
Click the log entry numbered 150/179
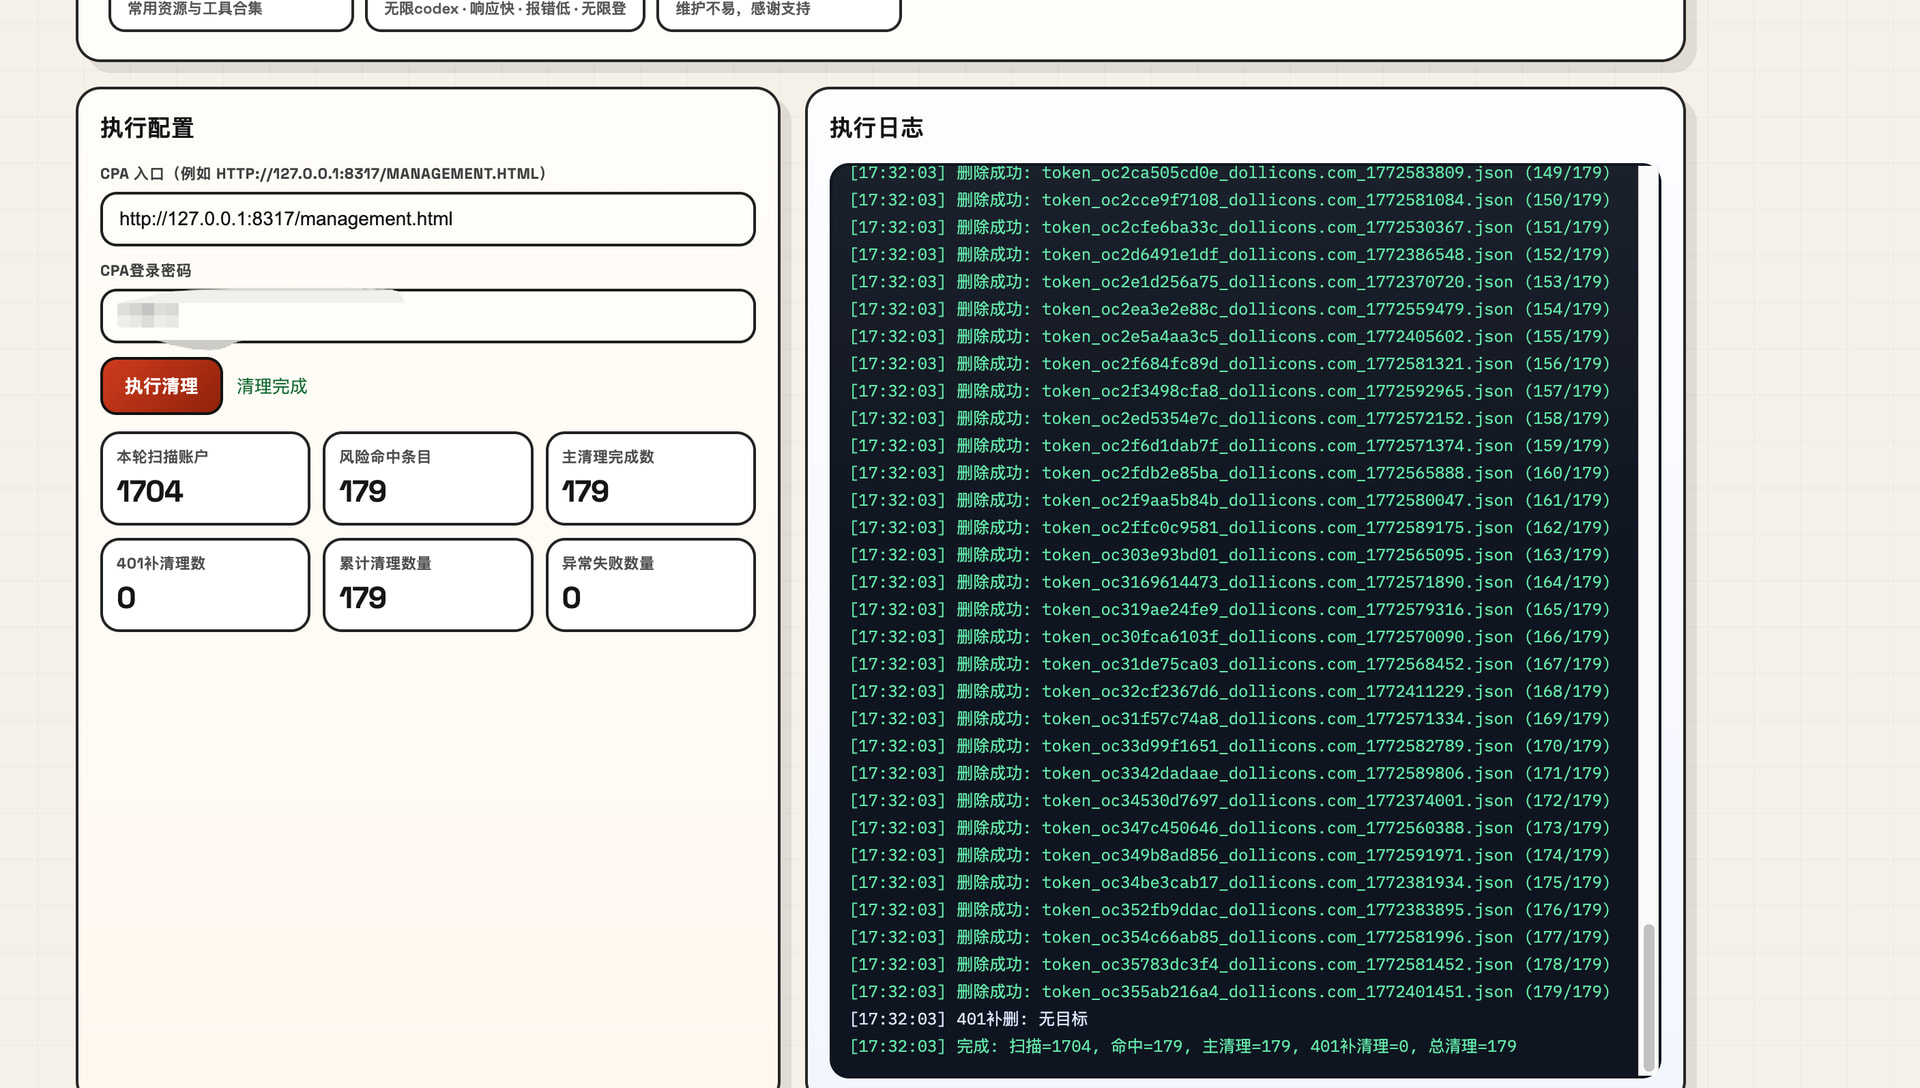1230,200
